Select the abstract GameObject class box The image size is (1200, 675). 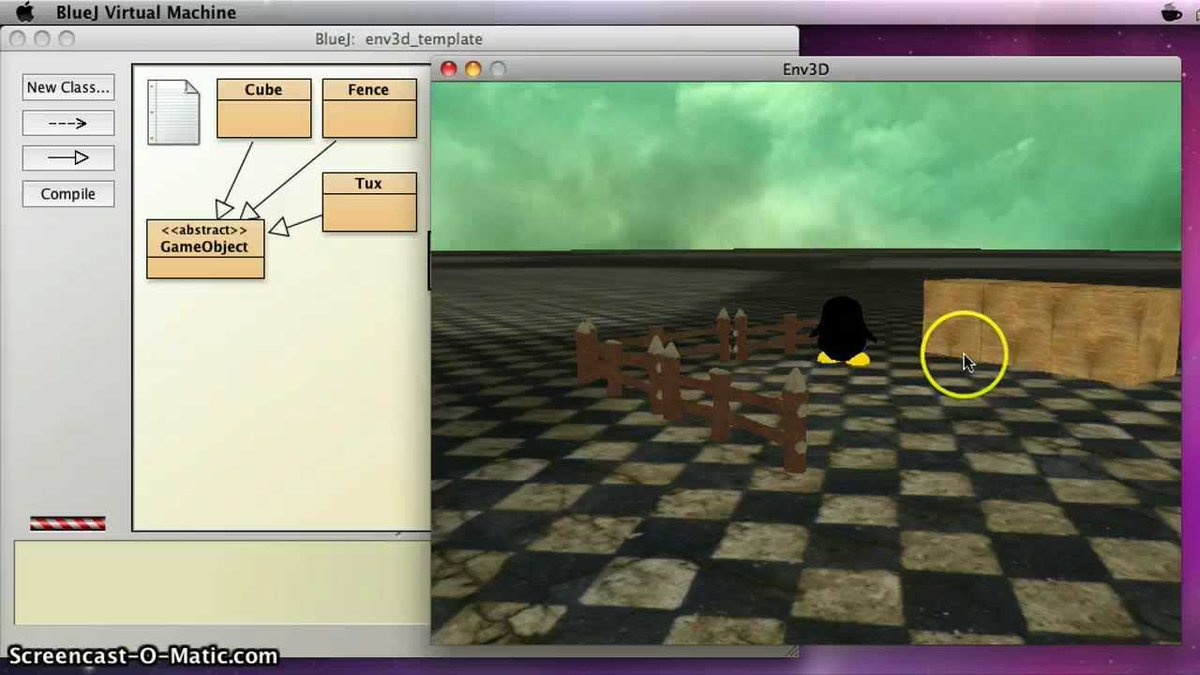pyautogui.click(x=205, y=245)
